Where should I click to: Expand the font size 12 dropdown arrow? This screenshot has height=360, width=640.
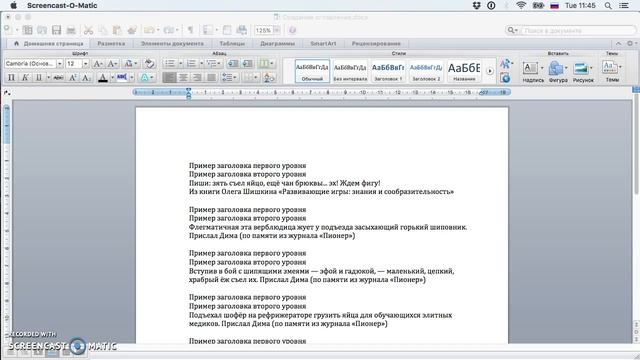[x=85, y=64]
